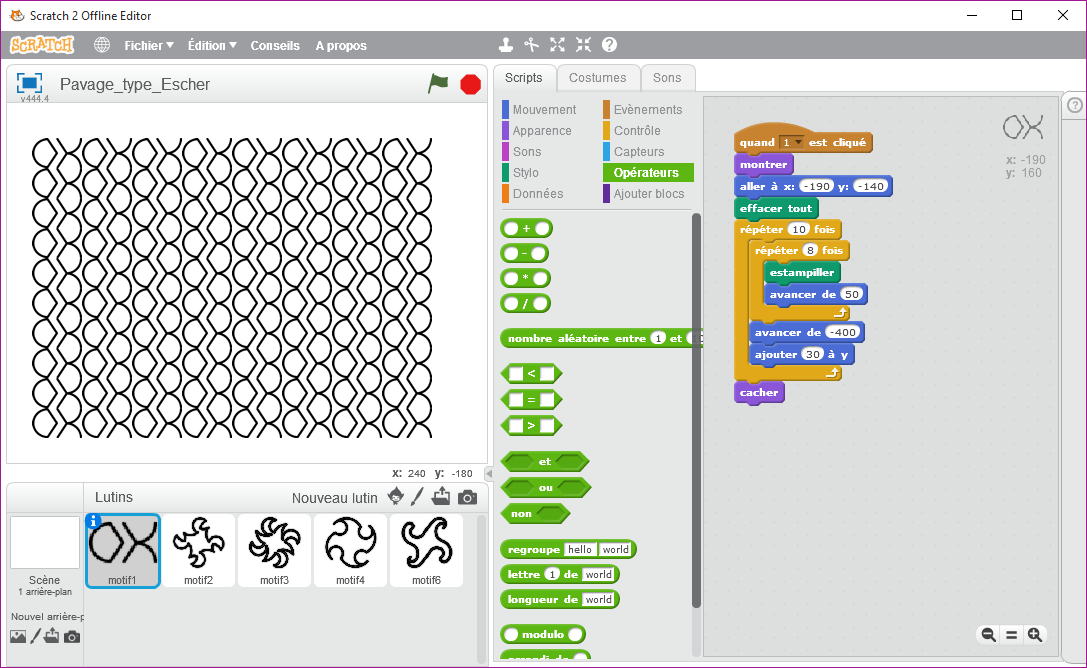Click the green flag to run
This screenshot has width=1087, height=668.
tap(438, 84)
